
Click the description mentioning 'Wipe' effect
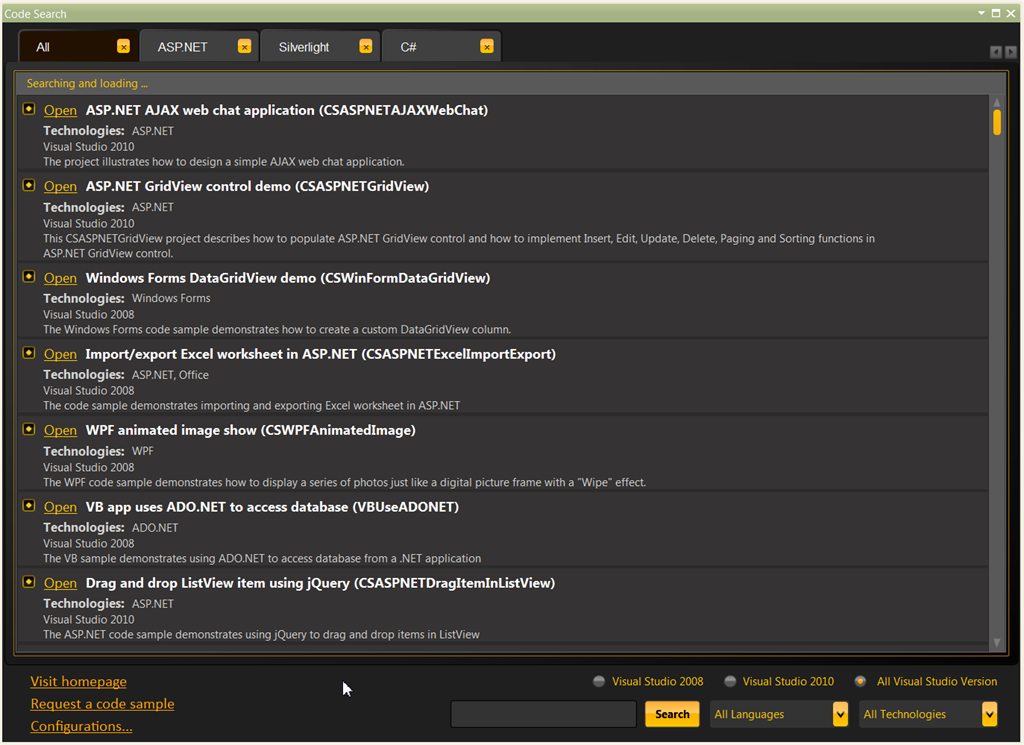tap(345, 483)
